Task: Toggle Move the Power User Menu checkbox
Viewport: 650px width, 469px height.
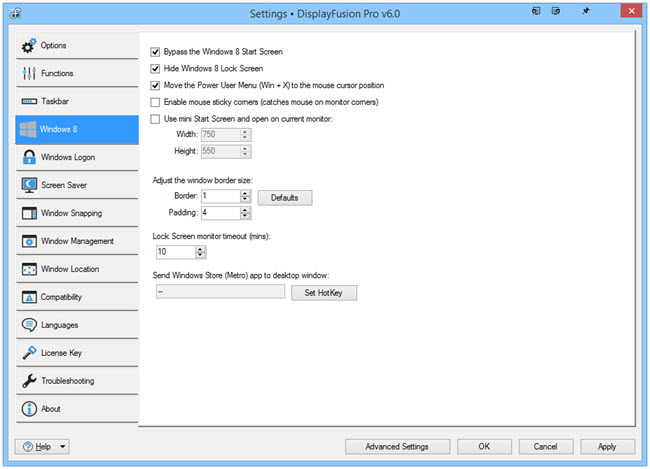Action: point(155,85)
